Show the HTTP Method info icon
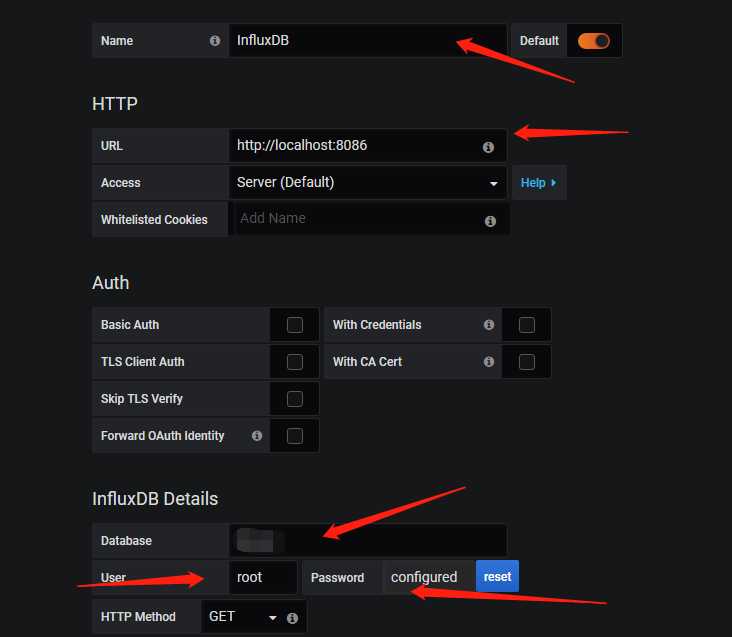This screenshot has height=637, width=732. click(292, 618)
